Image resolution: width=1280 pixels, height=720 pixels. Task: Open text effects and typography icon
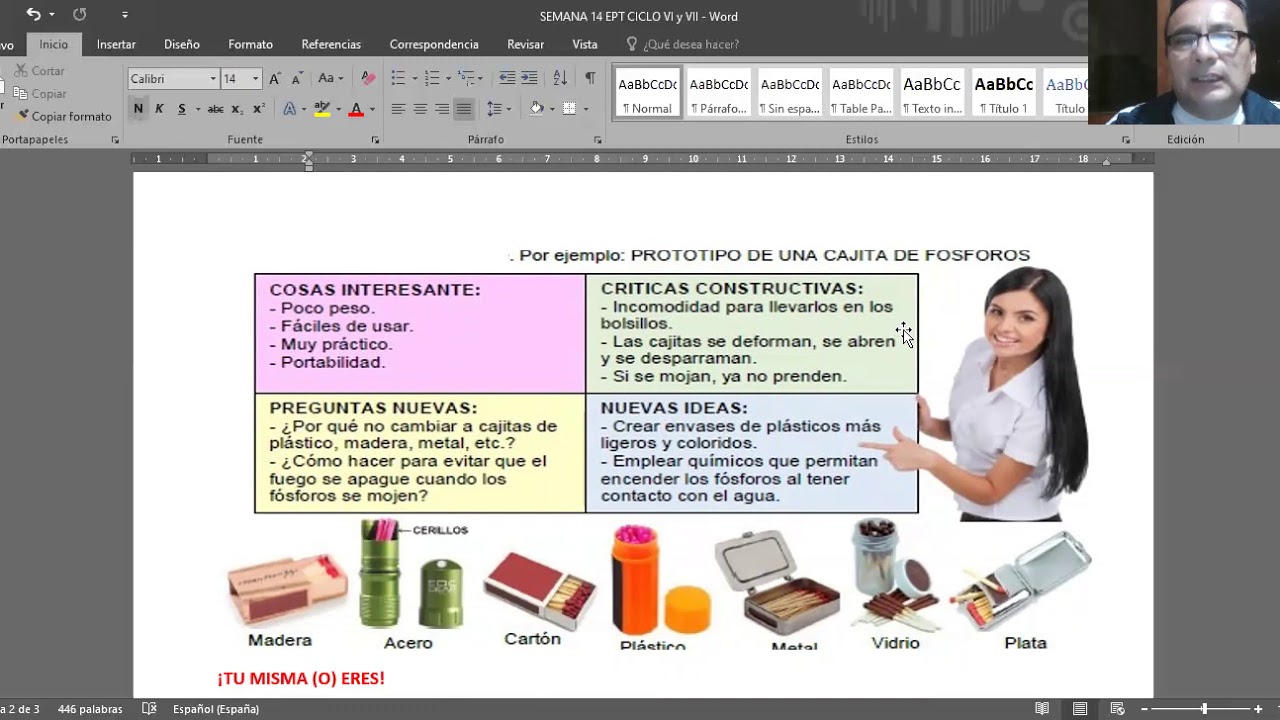tap(290, 109)
